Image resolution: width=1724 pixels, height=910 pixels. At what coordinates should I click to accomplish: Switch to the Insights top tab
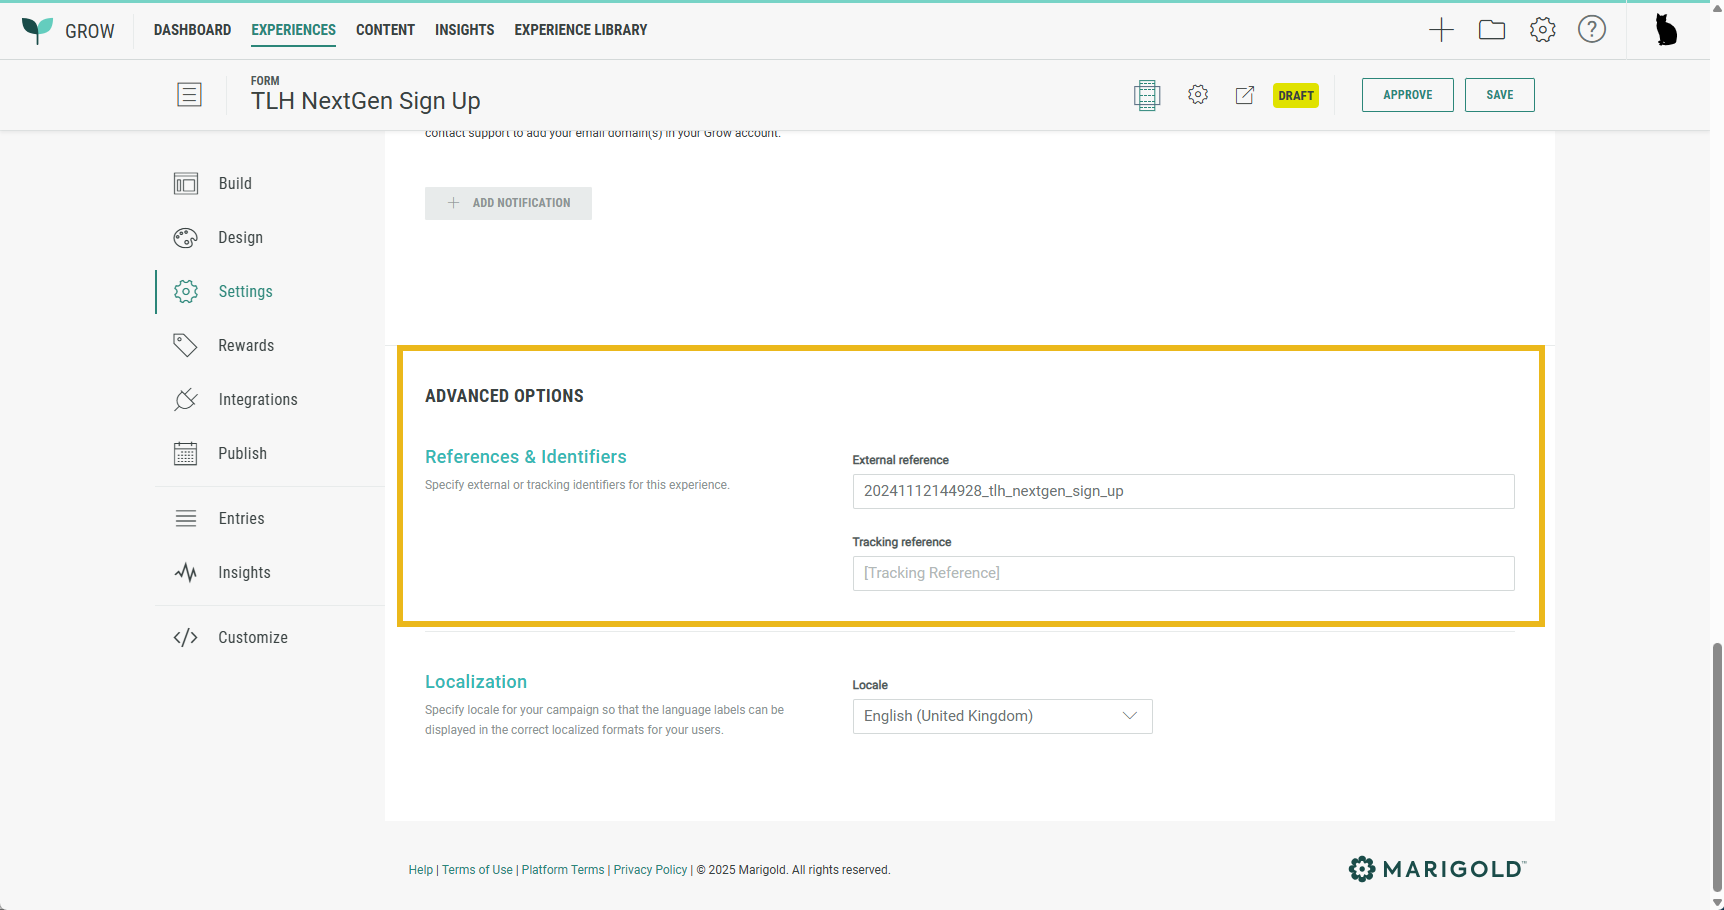click(x=464, y=30)
